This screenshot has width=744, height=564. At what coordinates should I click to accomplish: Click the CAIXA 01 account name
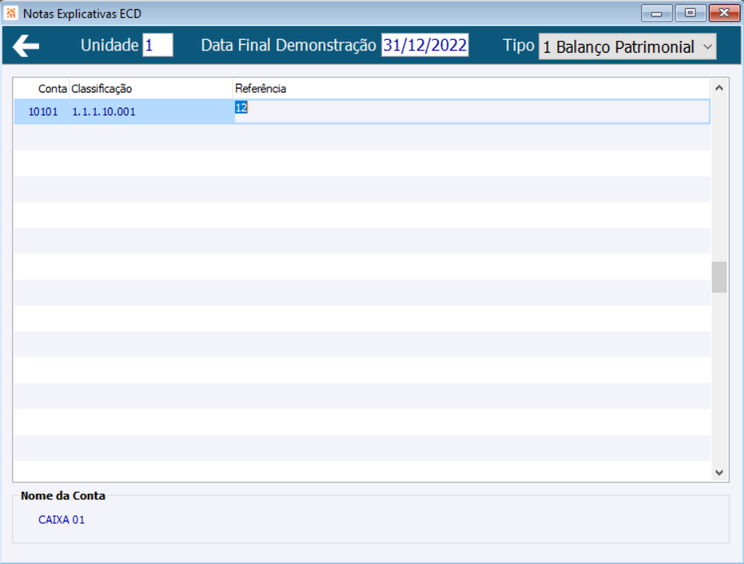click(x=62, y=520)
